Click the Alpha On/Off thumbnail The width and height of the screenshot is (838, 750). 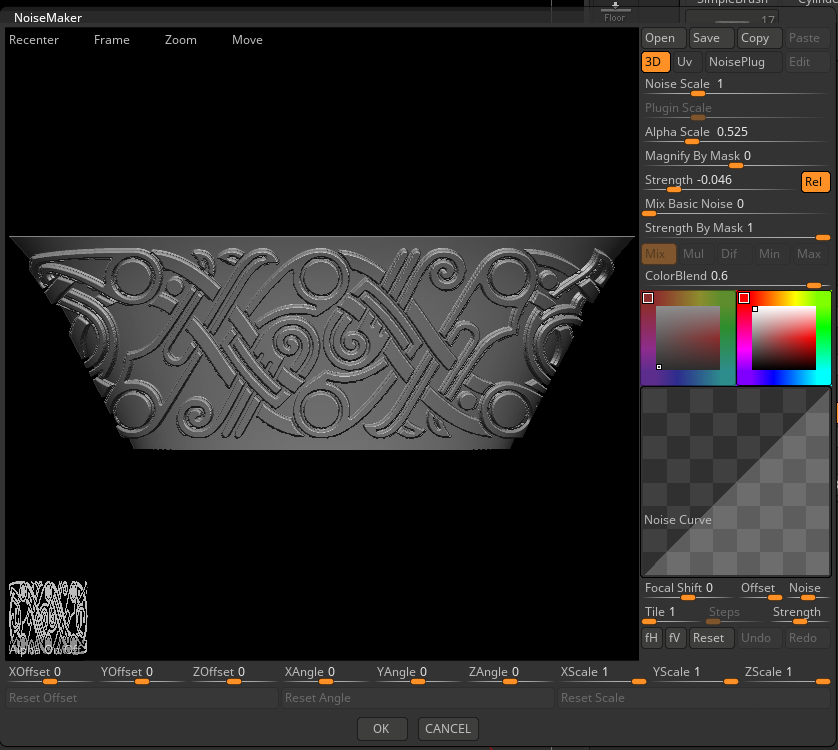[48, 618]
